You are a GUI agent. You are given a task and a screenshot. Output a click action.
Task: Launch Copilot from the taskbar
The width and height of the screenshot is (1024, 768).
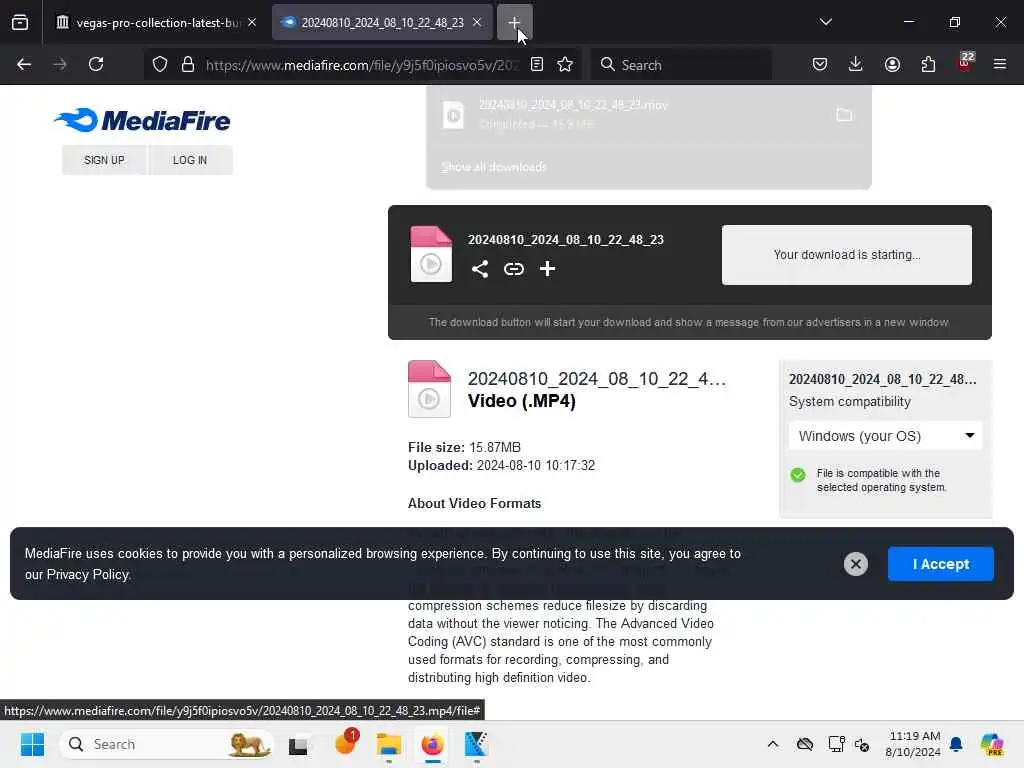[991, 744]
